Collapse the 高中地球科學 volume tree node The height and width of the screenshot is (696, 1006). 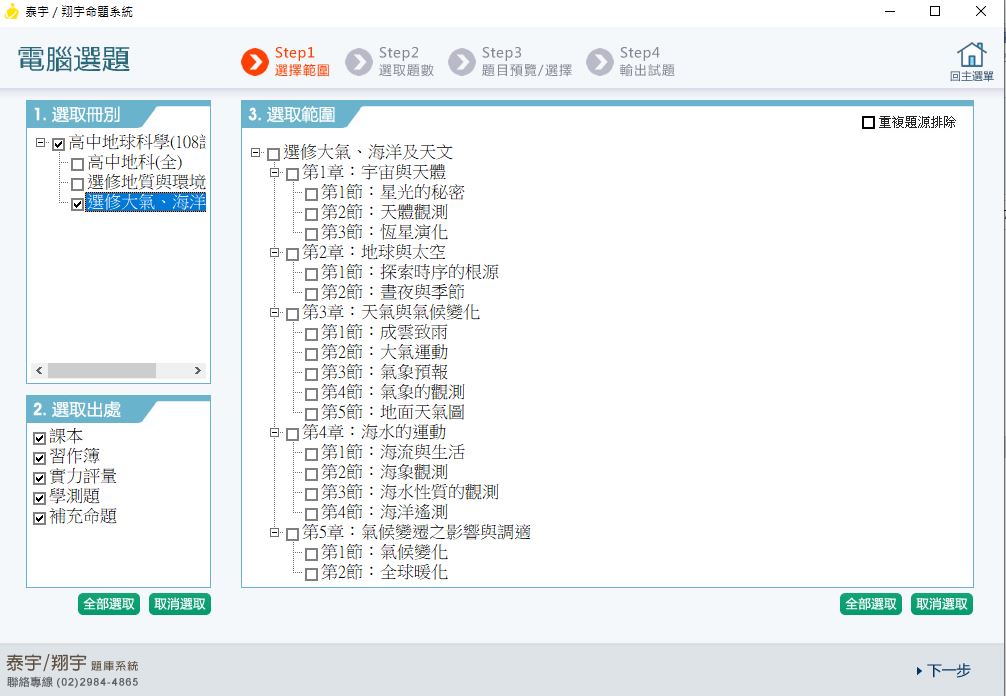click(40, 143)
